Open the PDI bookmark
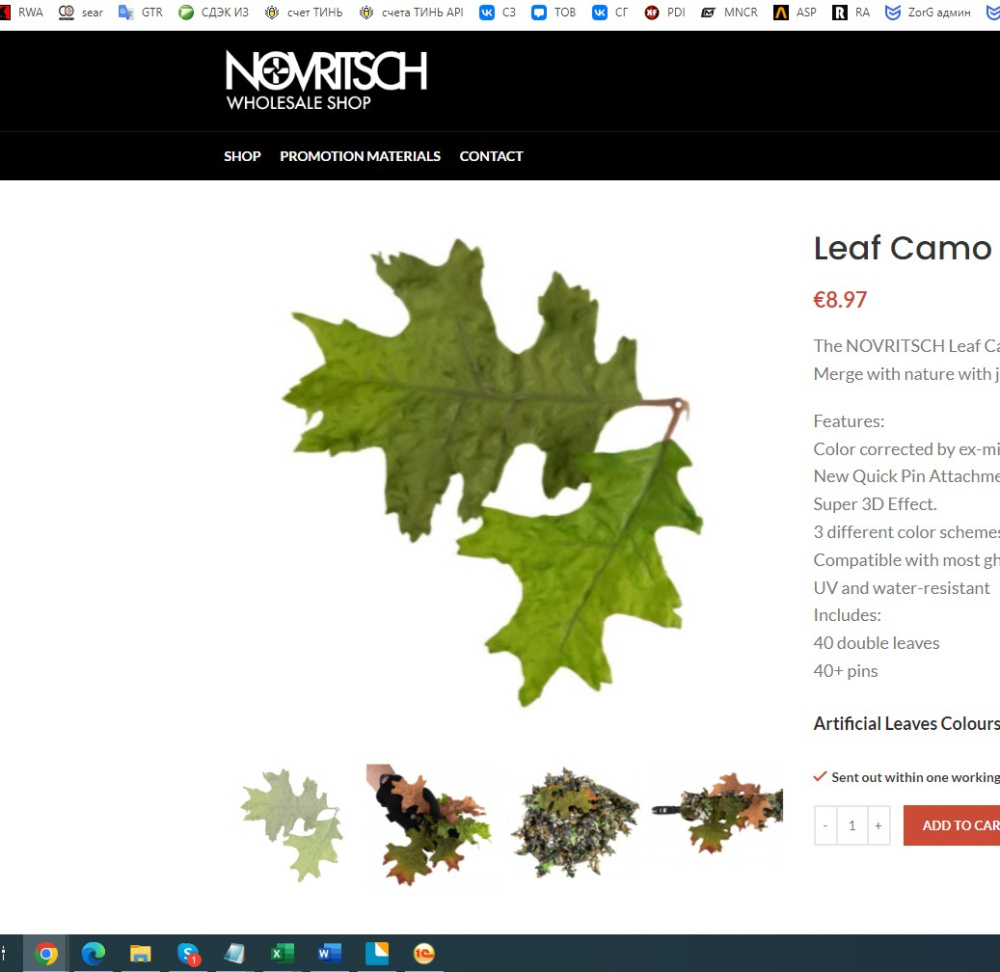This screenshot has height=972, width=1000. point(665,12)
